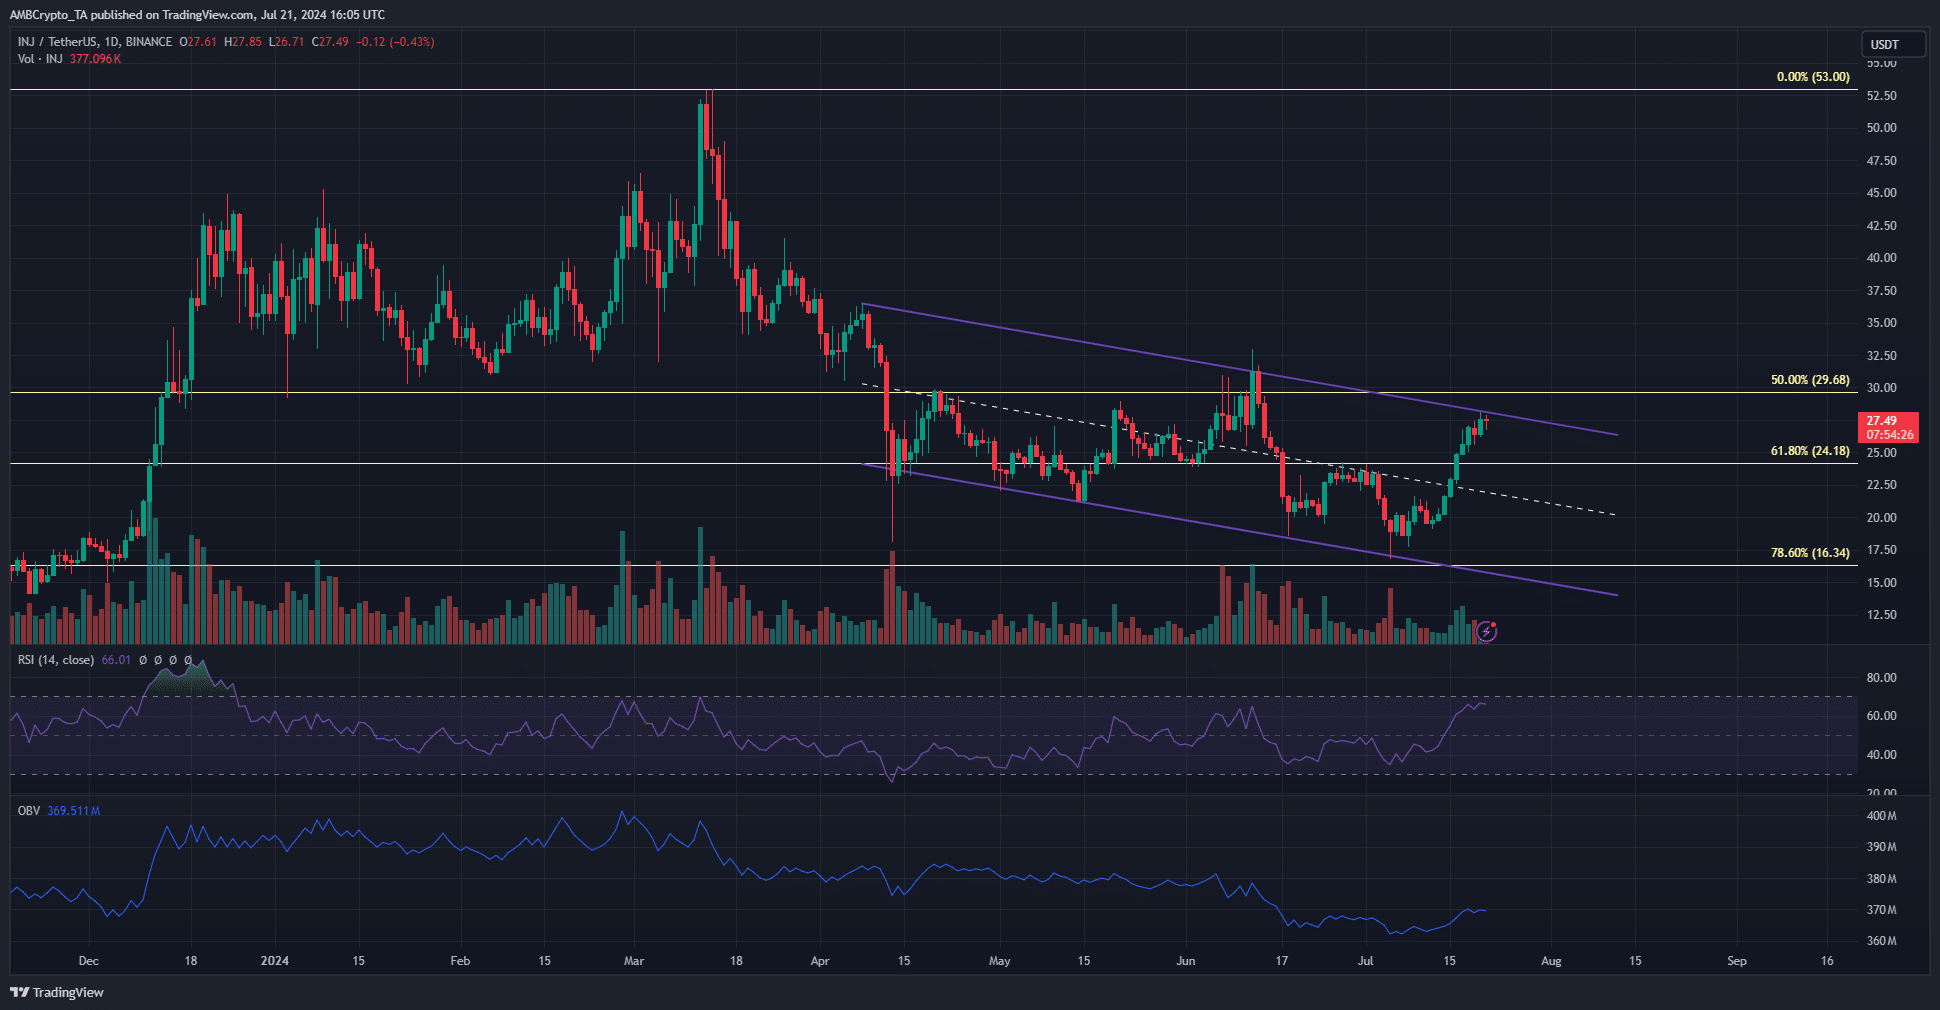Select the 0.00% (53.00) Fibonacci label
This screenshot has height=1010, width=1940.
coord(1813,77)
